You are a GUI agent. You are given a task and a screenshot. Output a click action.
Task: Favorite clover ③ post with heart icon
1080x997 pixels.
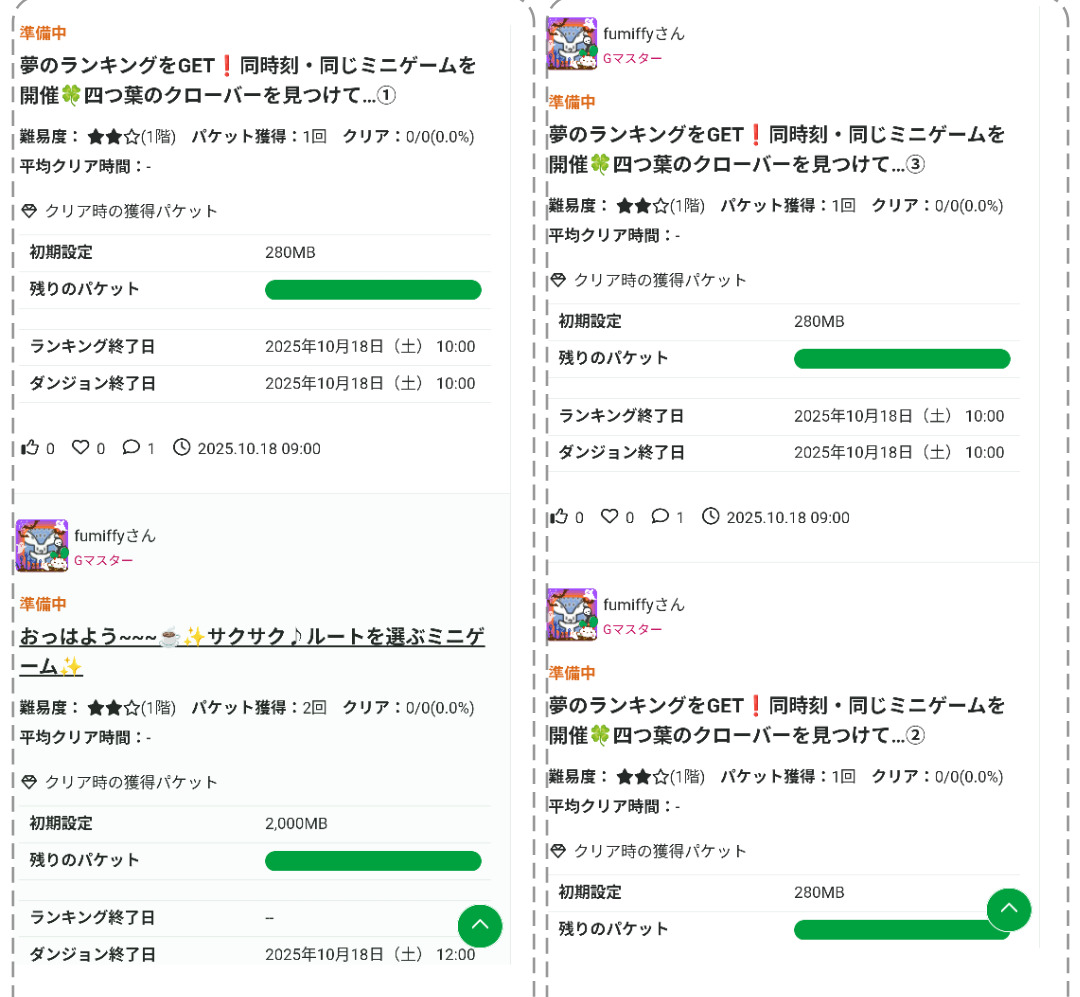(609, 517)
